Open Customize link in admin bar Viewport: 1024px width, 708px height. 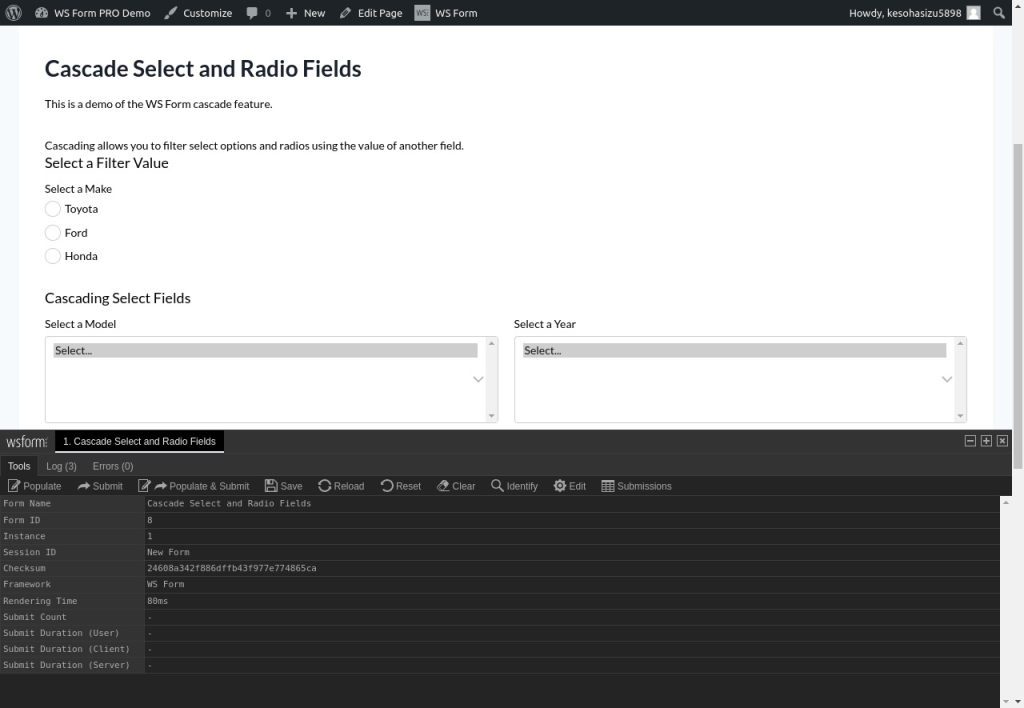pos(198,13)
